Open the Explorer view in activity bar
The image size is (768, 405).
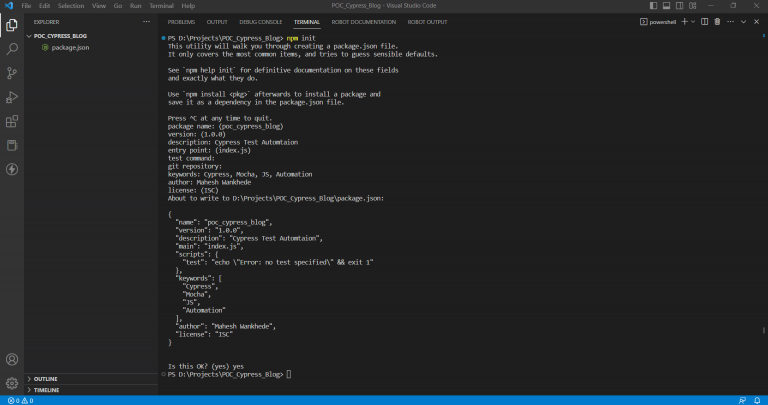pos(12,25)
